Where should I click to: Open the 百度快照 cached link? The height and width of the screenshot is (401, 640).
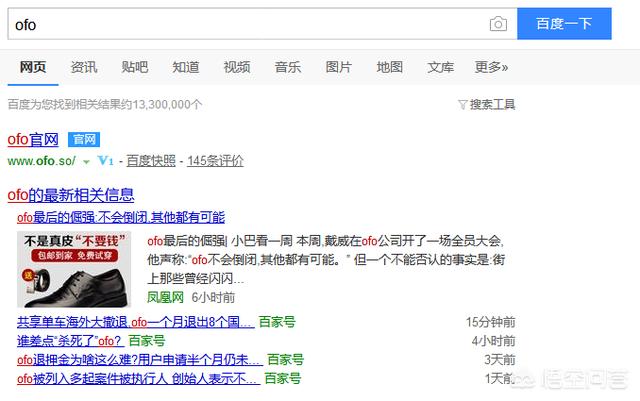tap(151, 161)
